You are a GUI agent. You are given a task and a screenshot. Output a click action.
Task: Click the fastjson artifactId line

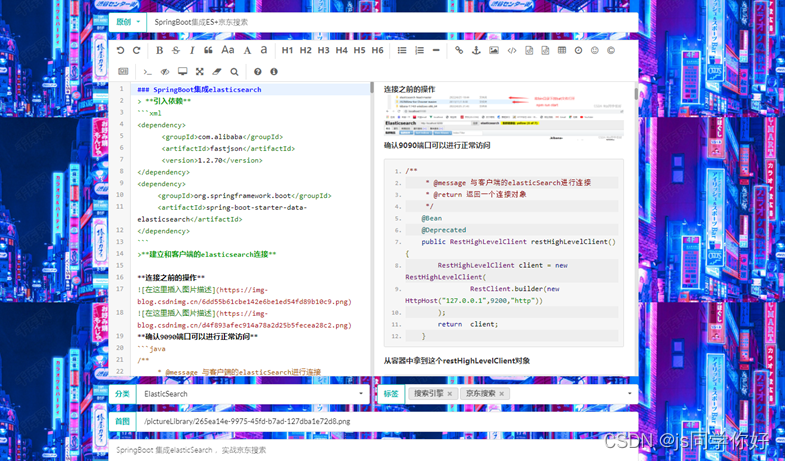point(228,149)
